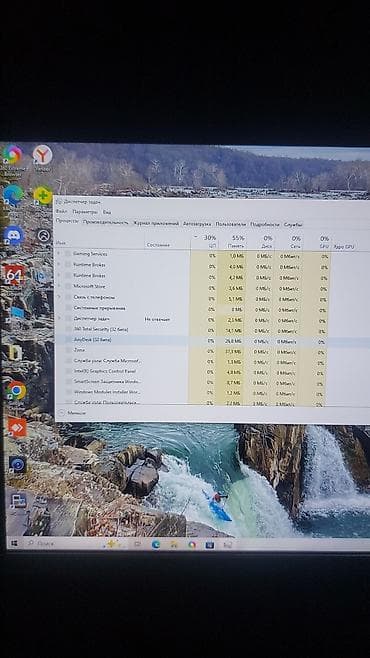Click the Edge icon on the taskbar
Viewport: 370px width, 658px height.
tap(156, 545)
